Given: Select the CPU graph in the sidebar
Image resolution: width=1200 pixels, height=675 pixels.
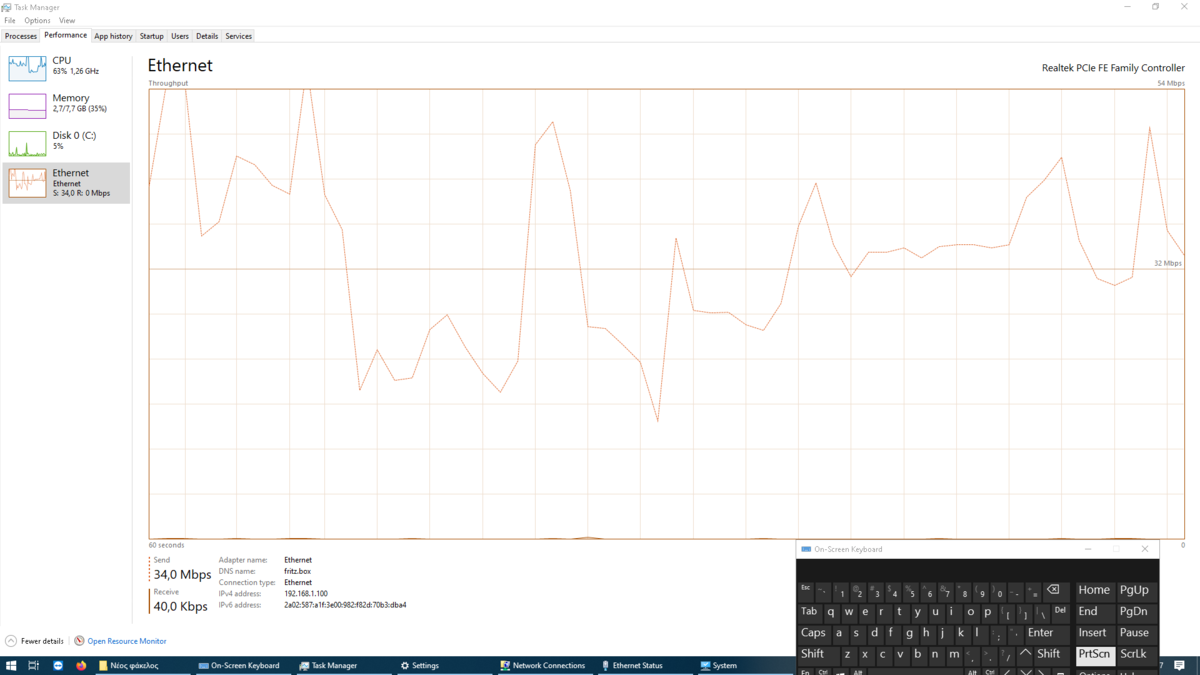Looking at the screenshot, I should pyautogui.click(x=65, y=67).
